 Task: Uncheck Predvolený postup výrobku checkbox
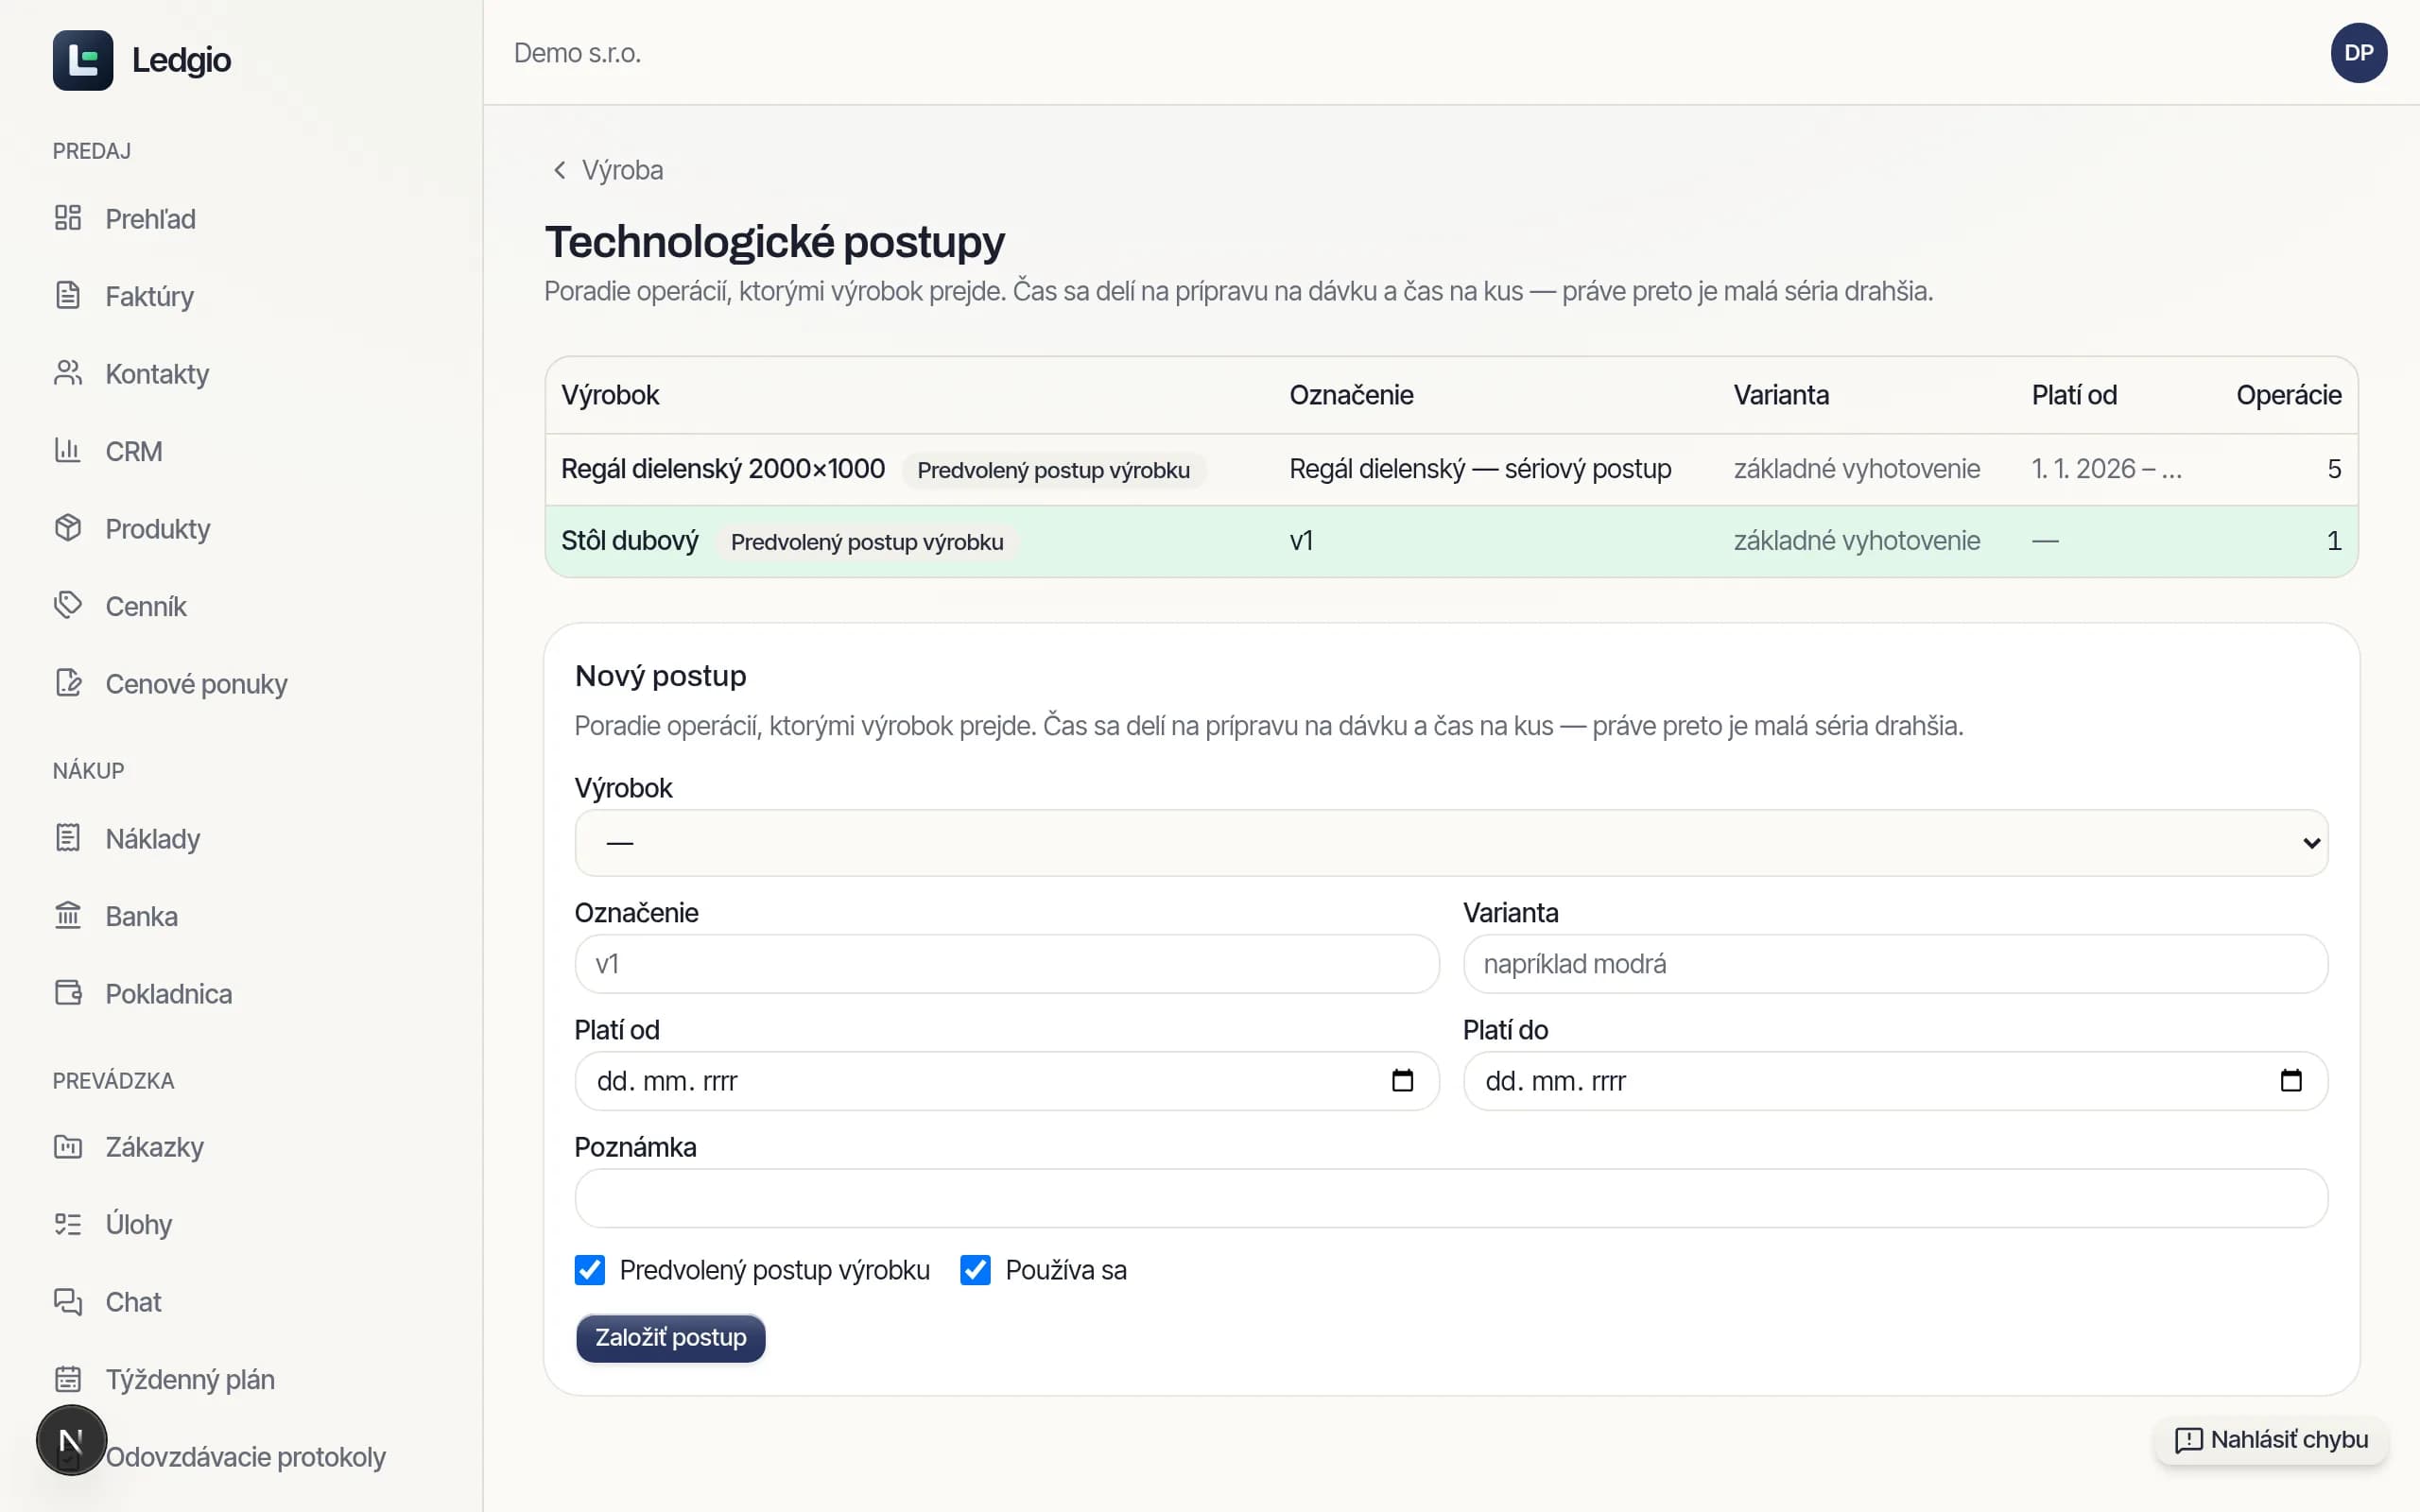click(590, 1270)
